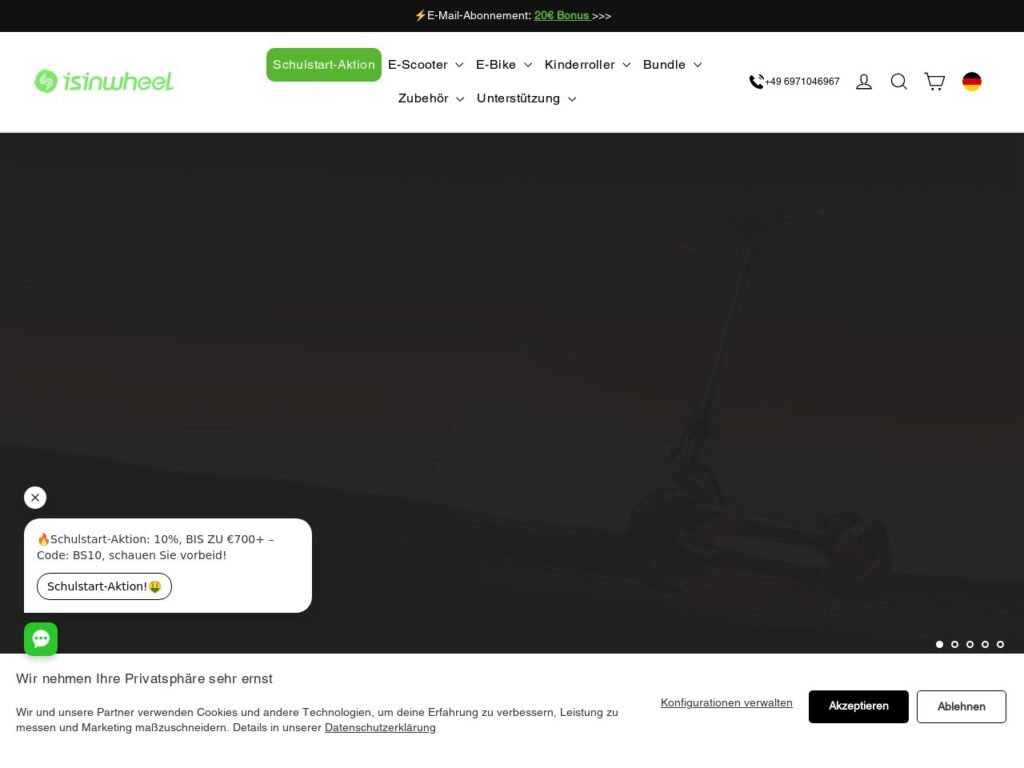Click the German flag language selector
Image resolution: width=1024 pixels, height=768 pixels.
click(x=972, y=82)
